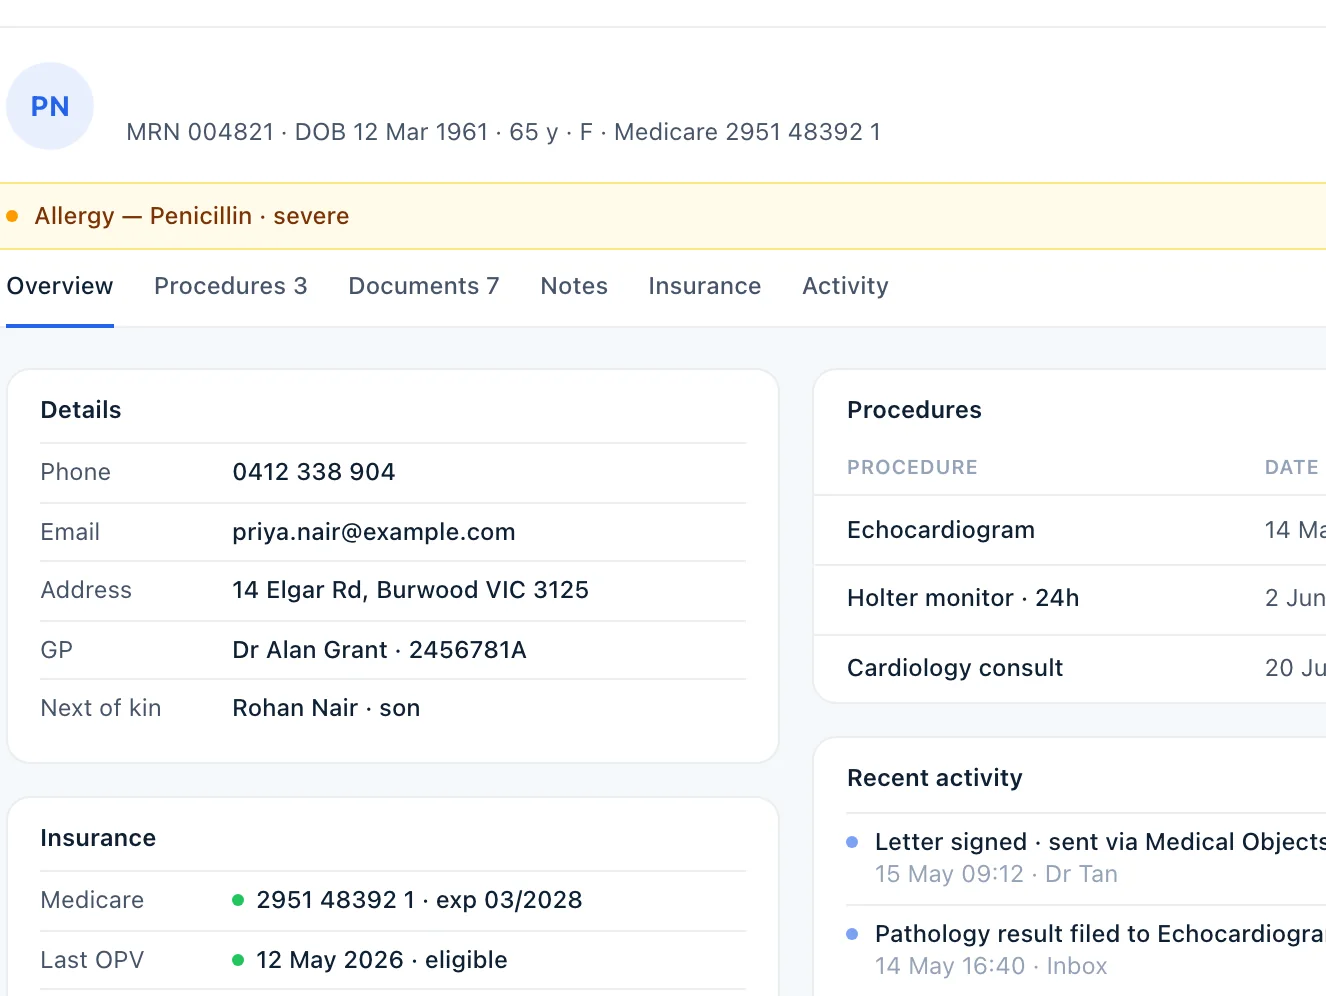The image size is (1326, 996).
Task: Open the Documents 7 tab
Action: click(424, 286)
